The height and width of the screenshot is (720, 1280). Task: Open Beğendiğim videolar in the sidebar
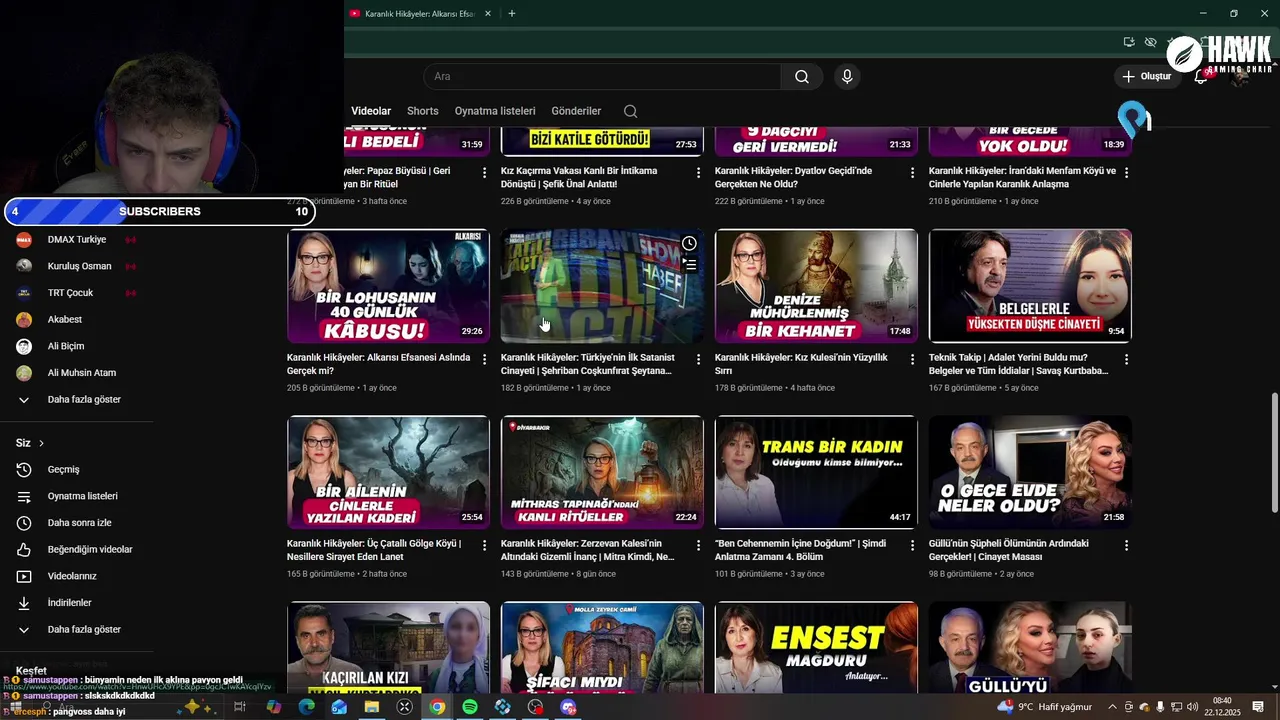click(90, 549)
